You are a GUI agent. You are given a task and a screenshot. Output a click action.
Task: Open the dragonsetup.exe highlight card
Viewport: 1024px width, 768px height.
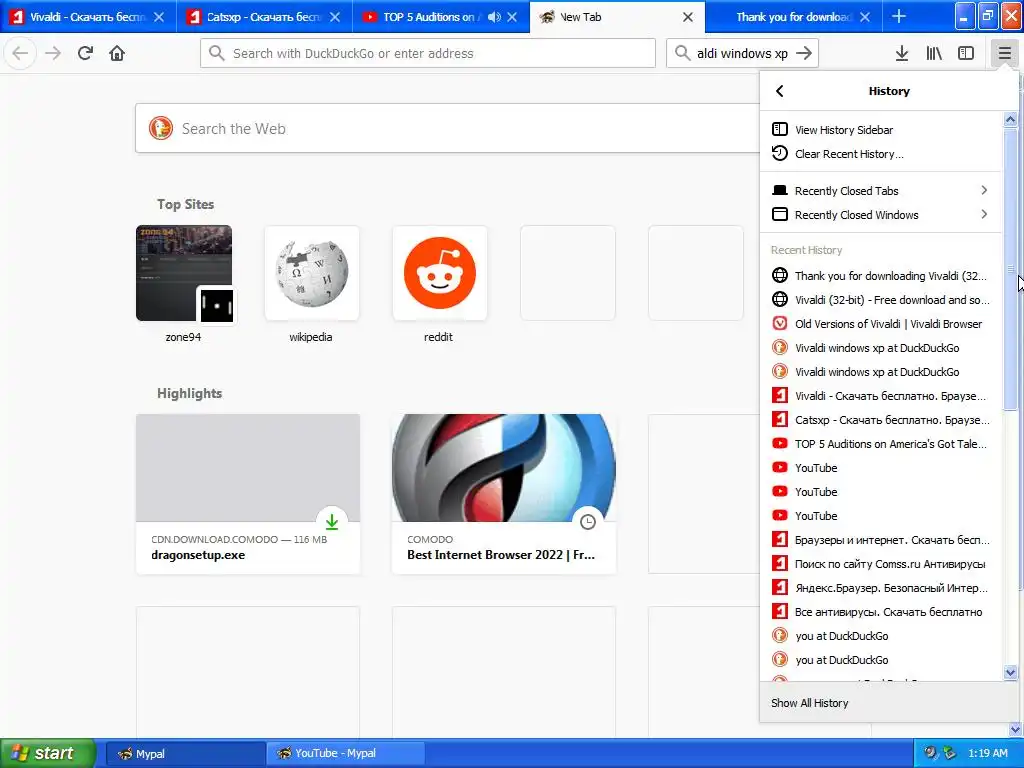(x=248, y=494)
